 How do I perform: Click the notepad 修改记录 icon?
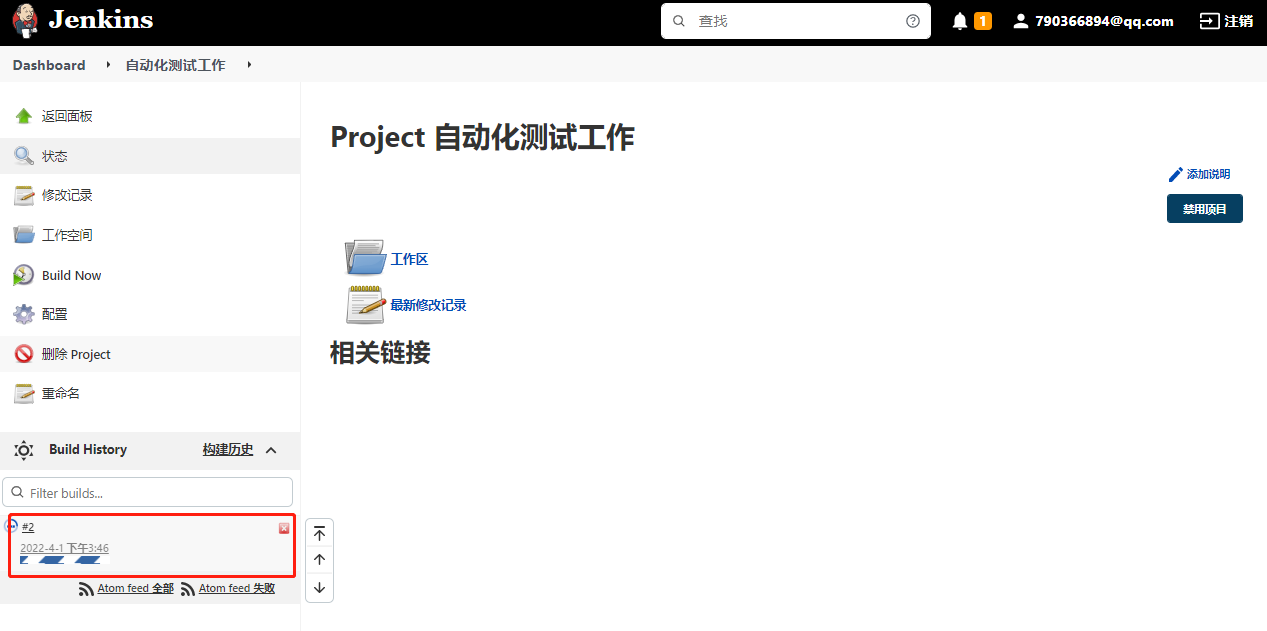point(24,195)
